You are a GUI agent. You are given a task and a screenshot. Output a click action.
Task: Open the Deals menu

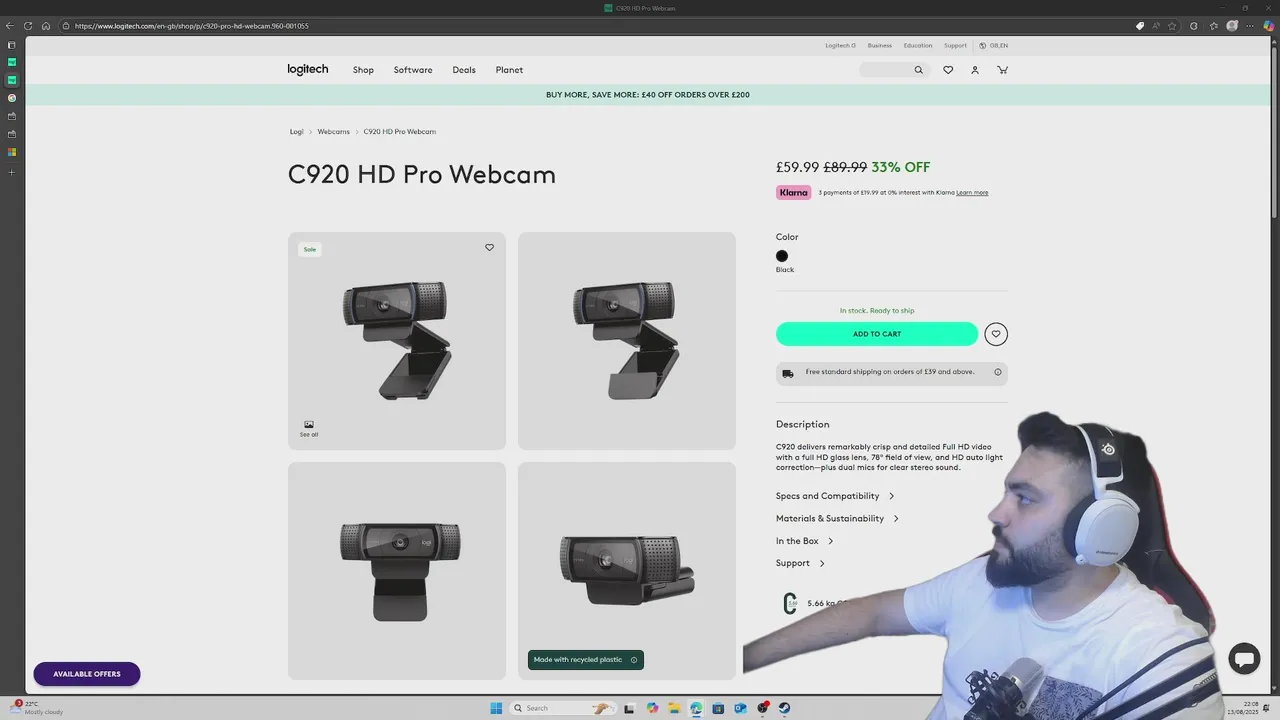(464, 70)
